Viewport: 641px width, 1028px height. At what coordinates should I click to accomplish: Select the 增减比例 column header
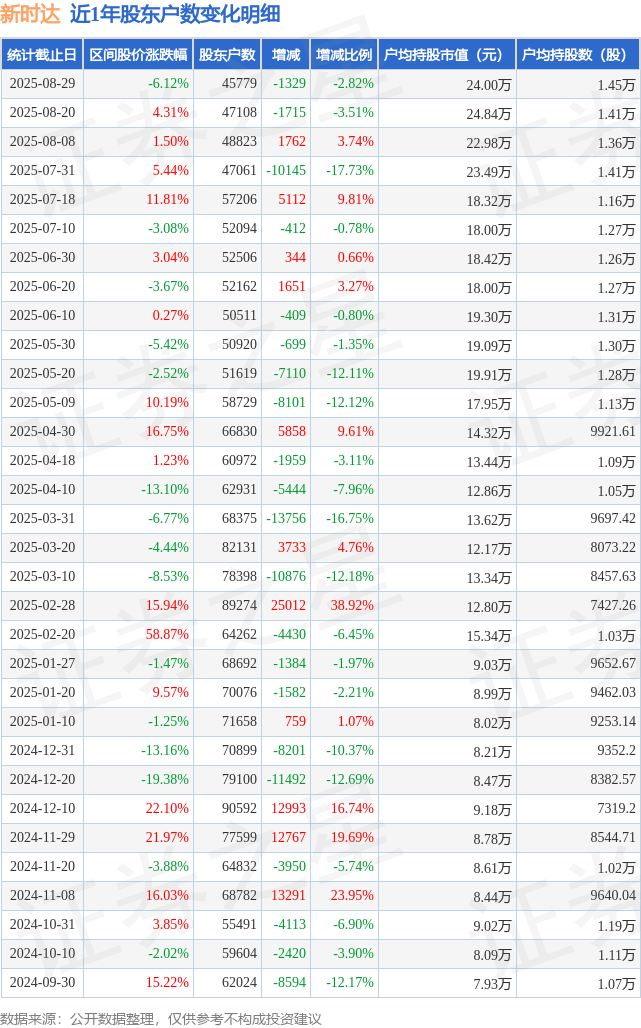click(344, 54)
